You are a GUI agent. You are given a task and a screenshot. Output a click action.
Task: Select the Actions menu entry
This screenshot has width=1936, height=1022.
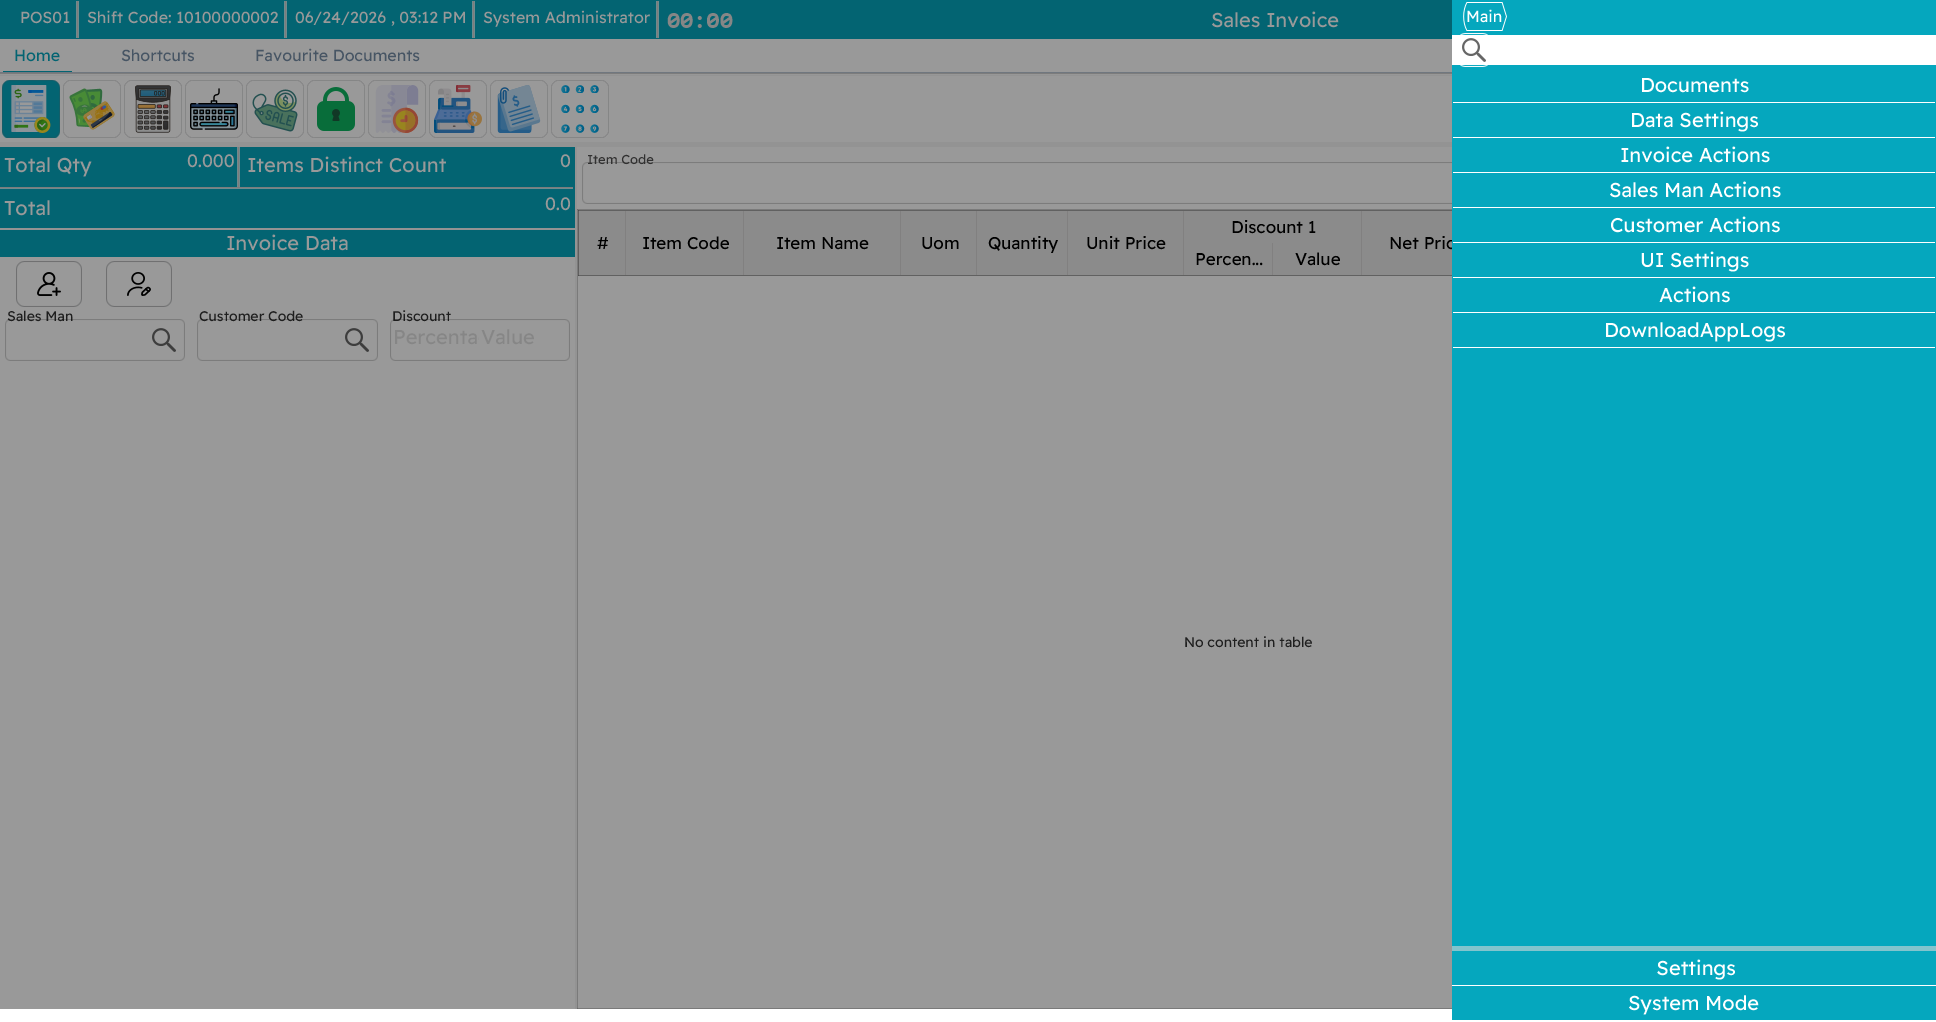point(1694,295)
